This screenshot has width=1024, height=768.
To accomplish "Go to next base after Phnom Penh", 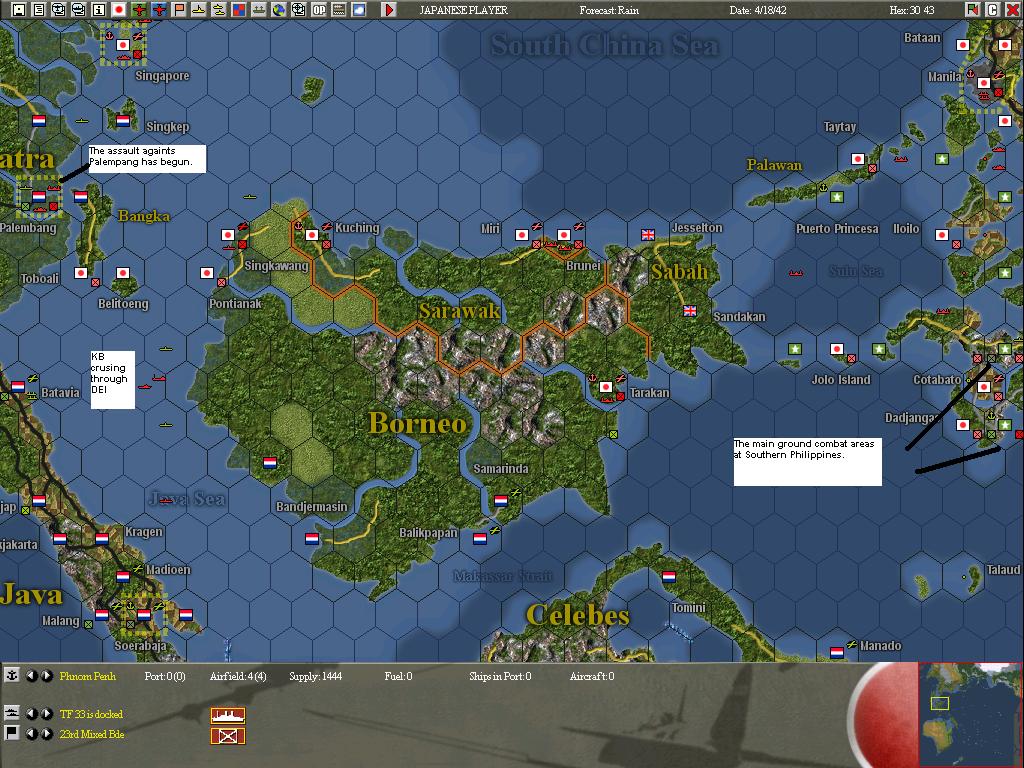I will (46, 676).
